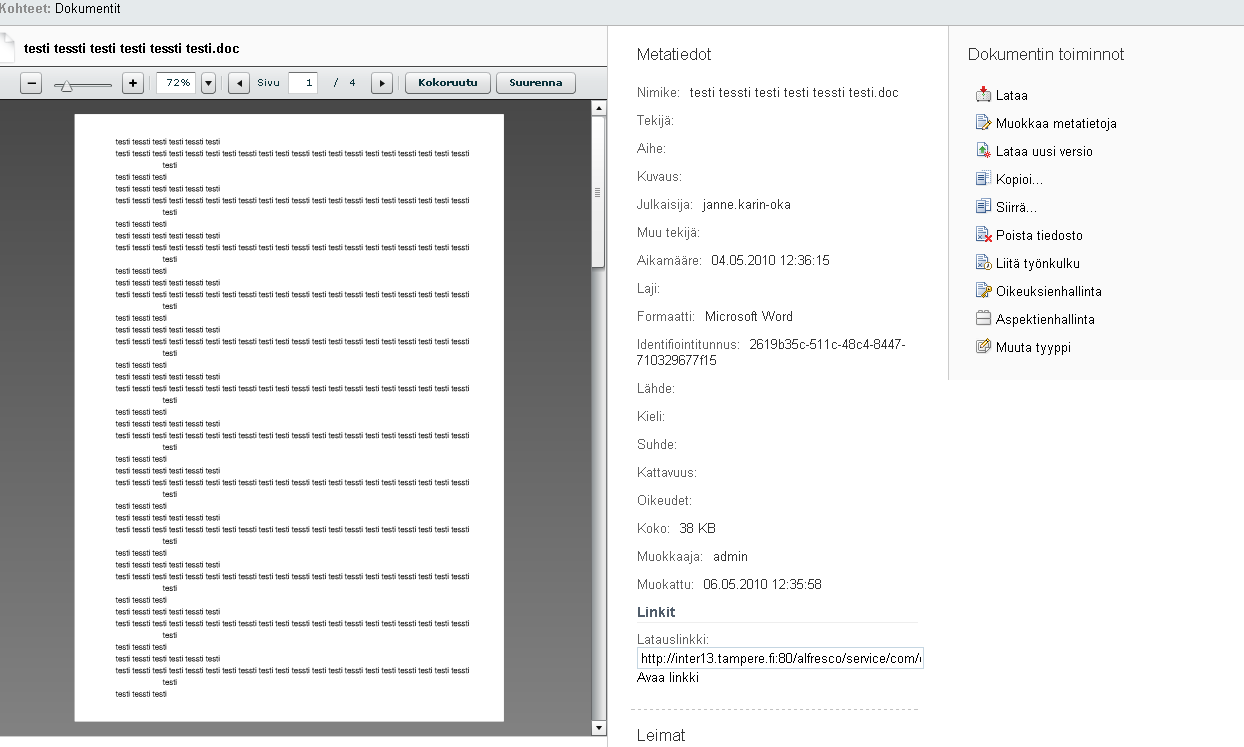The width and height of the screenshot is (1244, 747).
Task: Click the Muokattu value 06.05.2010 12:35:58
Action: [x=763, y=585]
